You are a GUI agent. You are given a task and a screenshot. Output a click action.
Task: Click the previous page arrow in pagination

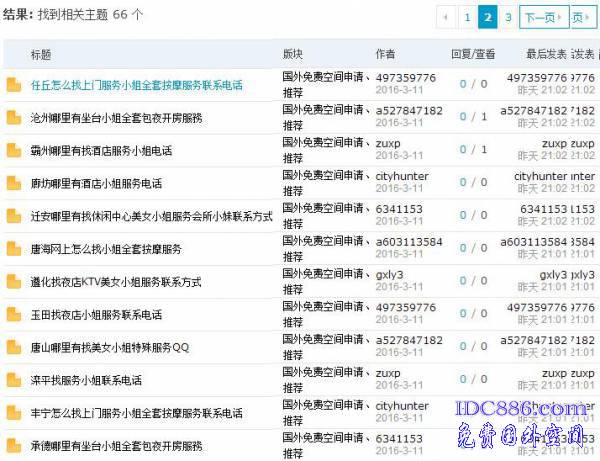click(447, 17)
